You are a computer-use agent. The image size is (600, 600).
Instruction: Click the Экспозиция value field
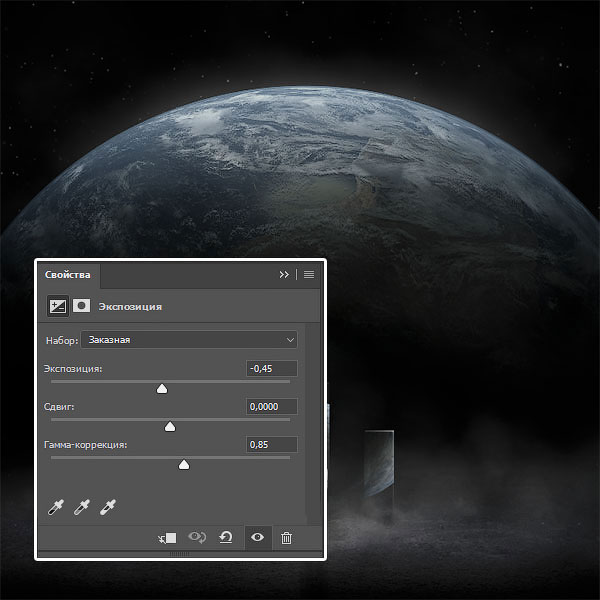click(272, 368)
